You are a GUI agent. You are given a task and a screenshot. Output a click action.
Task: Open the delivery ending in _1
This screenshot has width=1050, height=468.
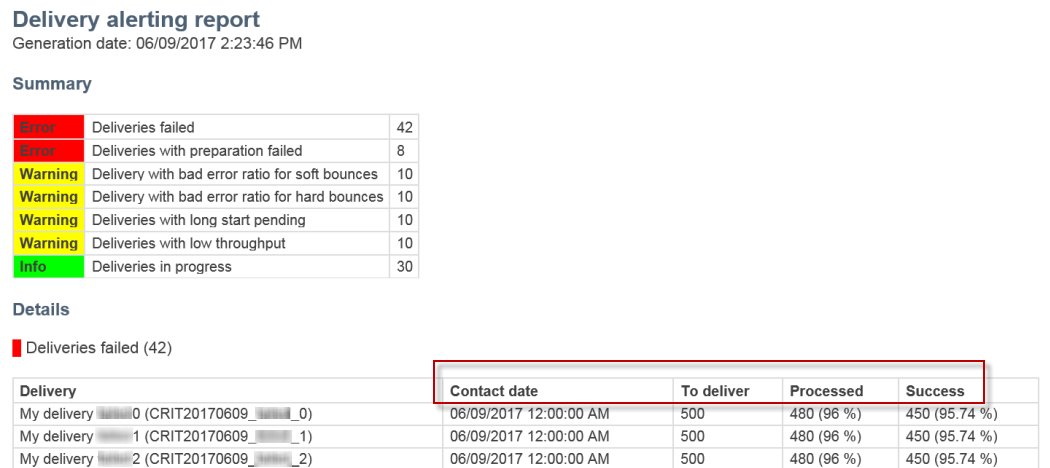[x=166, y=437]
